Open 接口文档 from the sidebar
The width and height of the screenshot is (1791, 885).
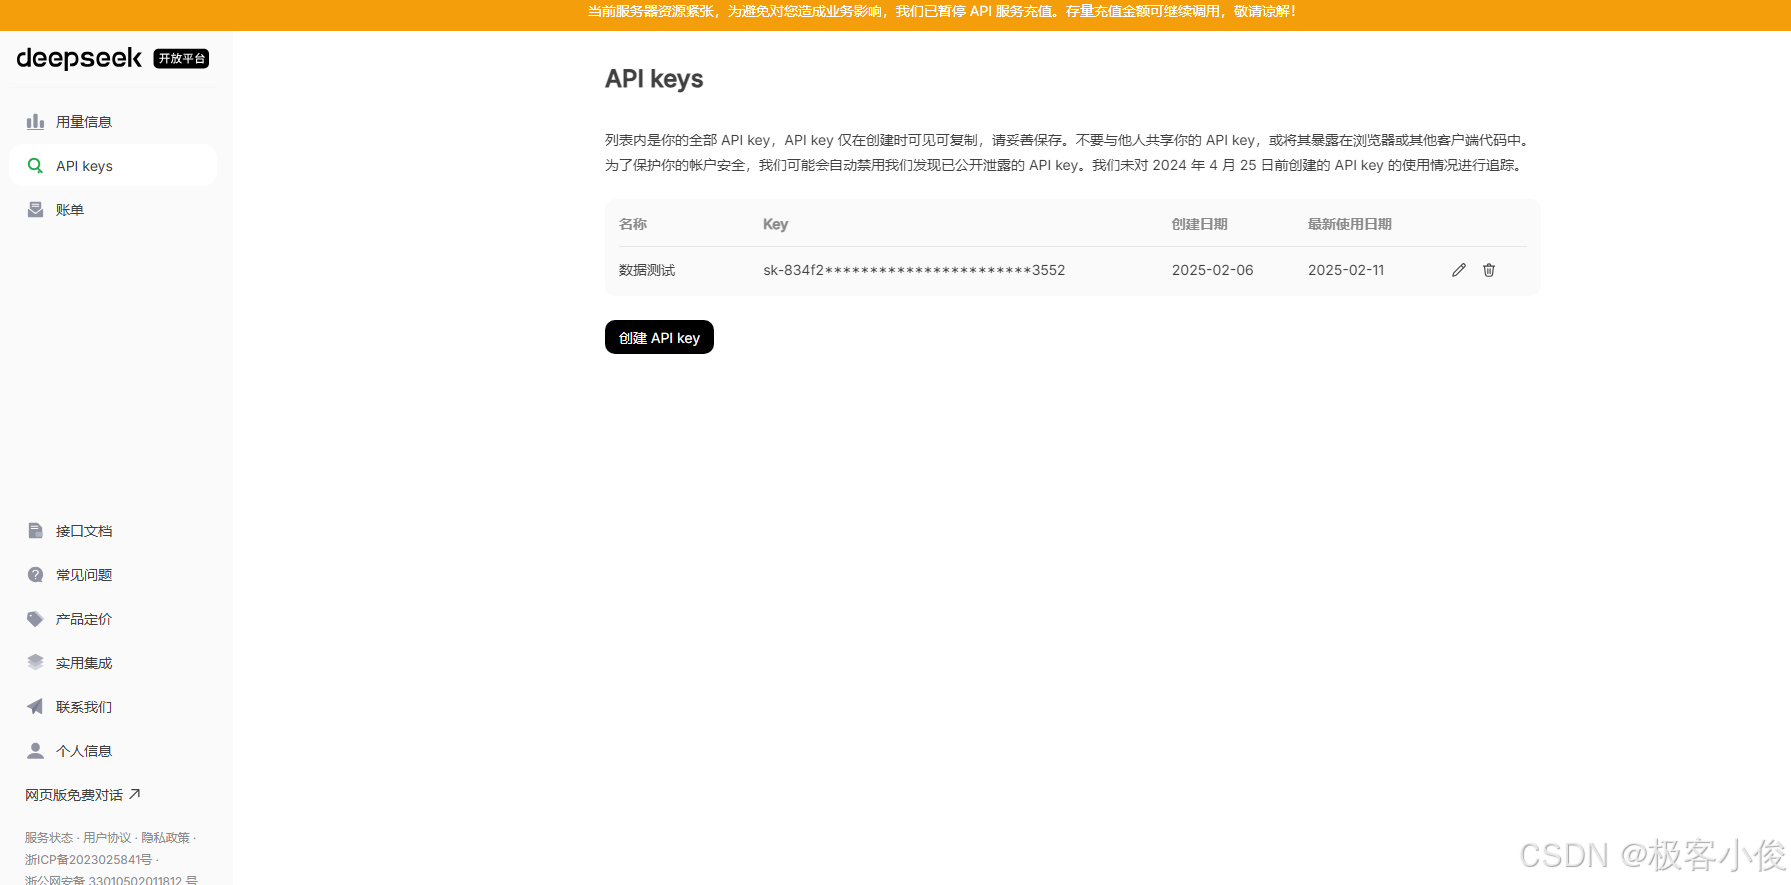point(113,531)
